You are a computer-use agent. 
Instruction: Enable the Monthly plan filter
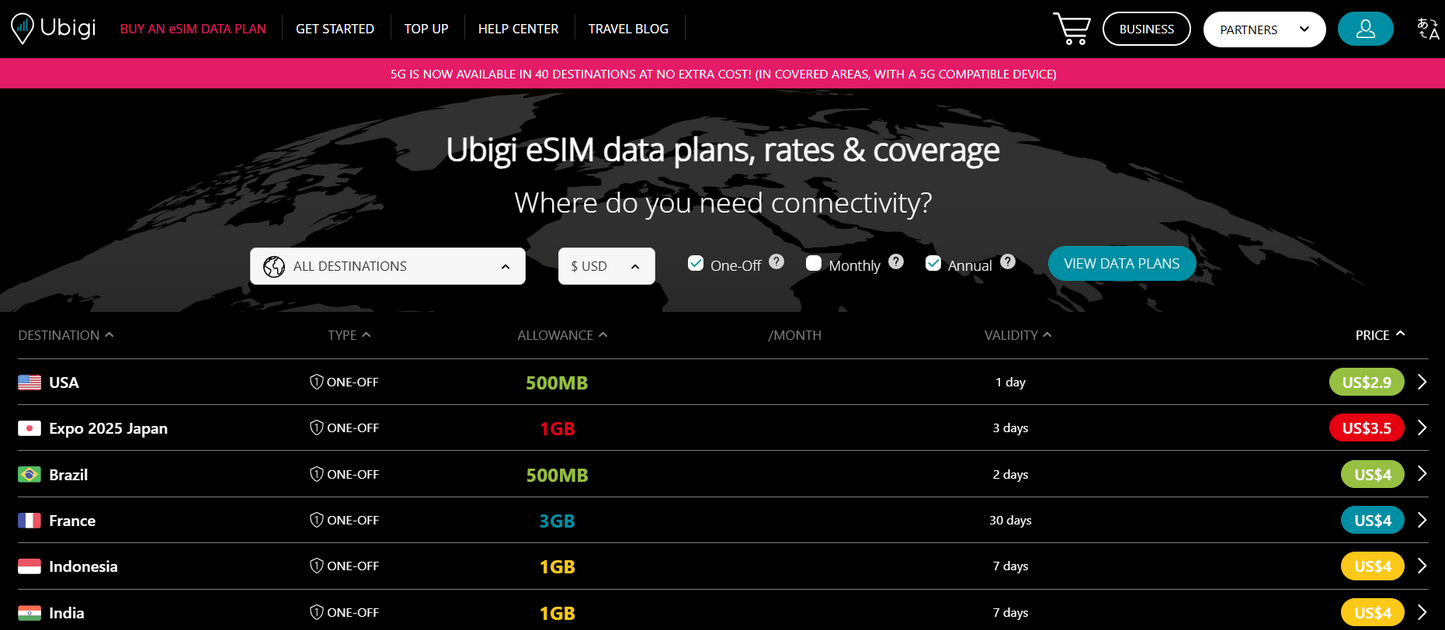[x=813, y=263]
